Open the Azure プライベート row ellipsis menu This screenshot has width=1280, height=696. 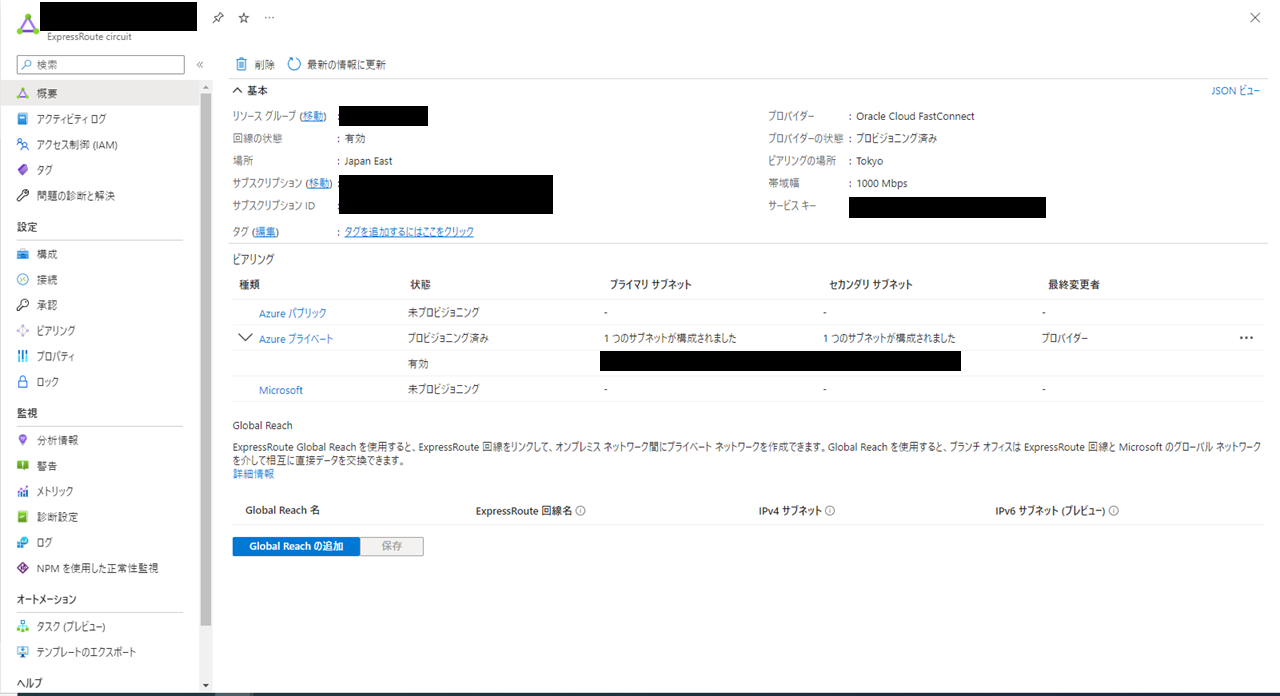pos(1246,338)
